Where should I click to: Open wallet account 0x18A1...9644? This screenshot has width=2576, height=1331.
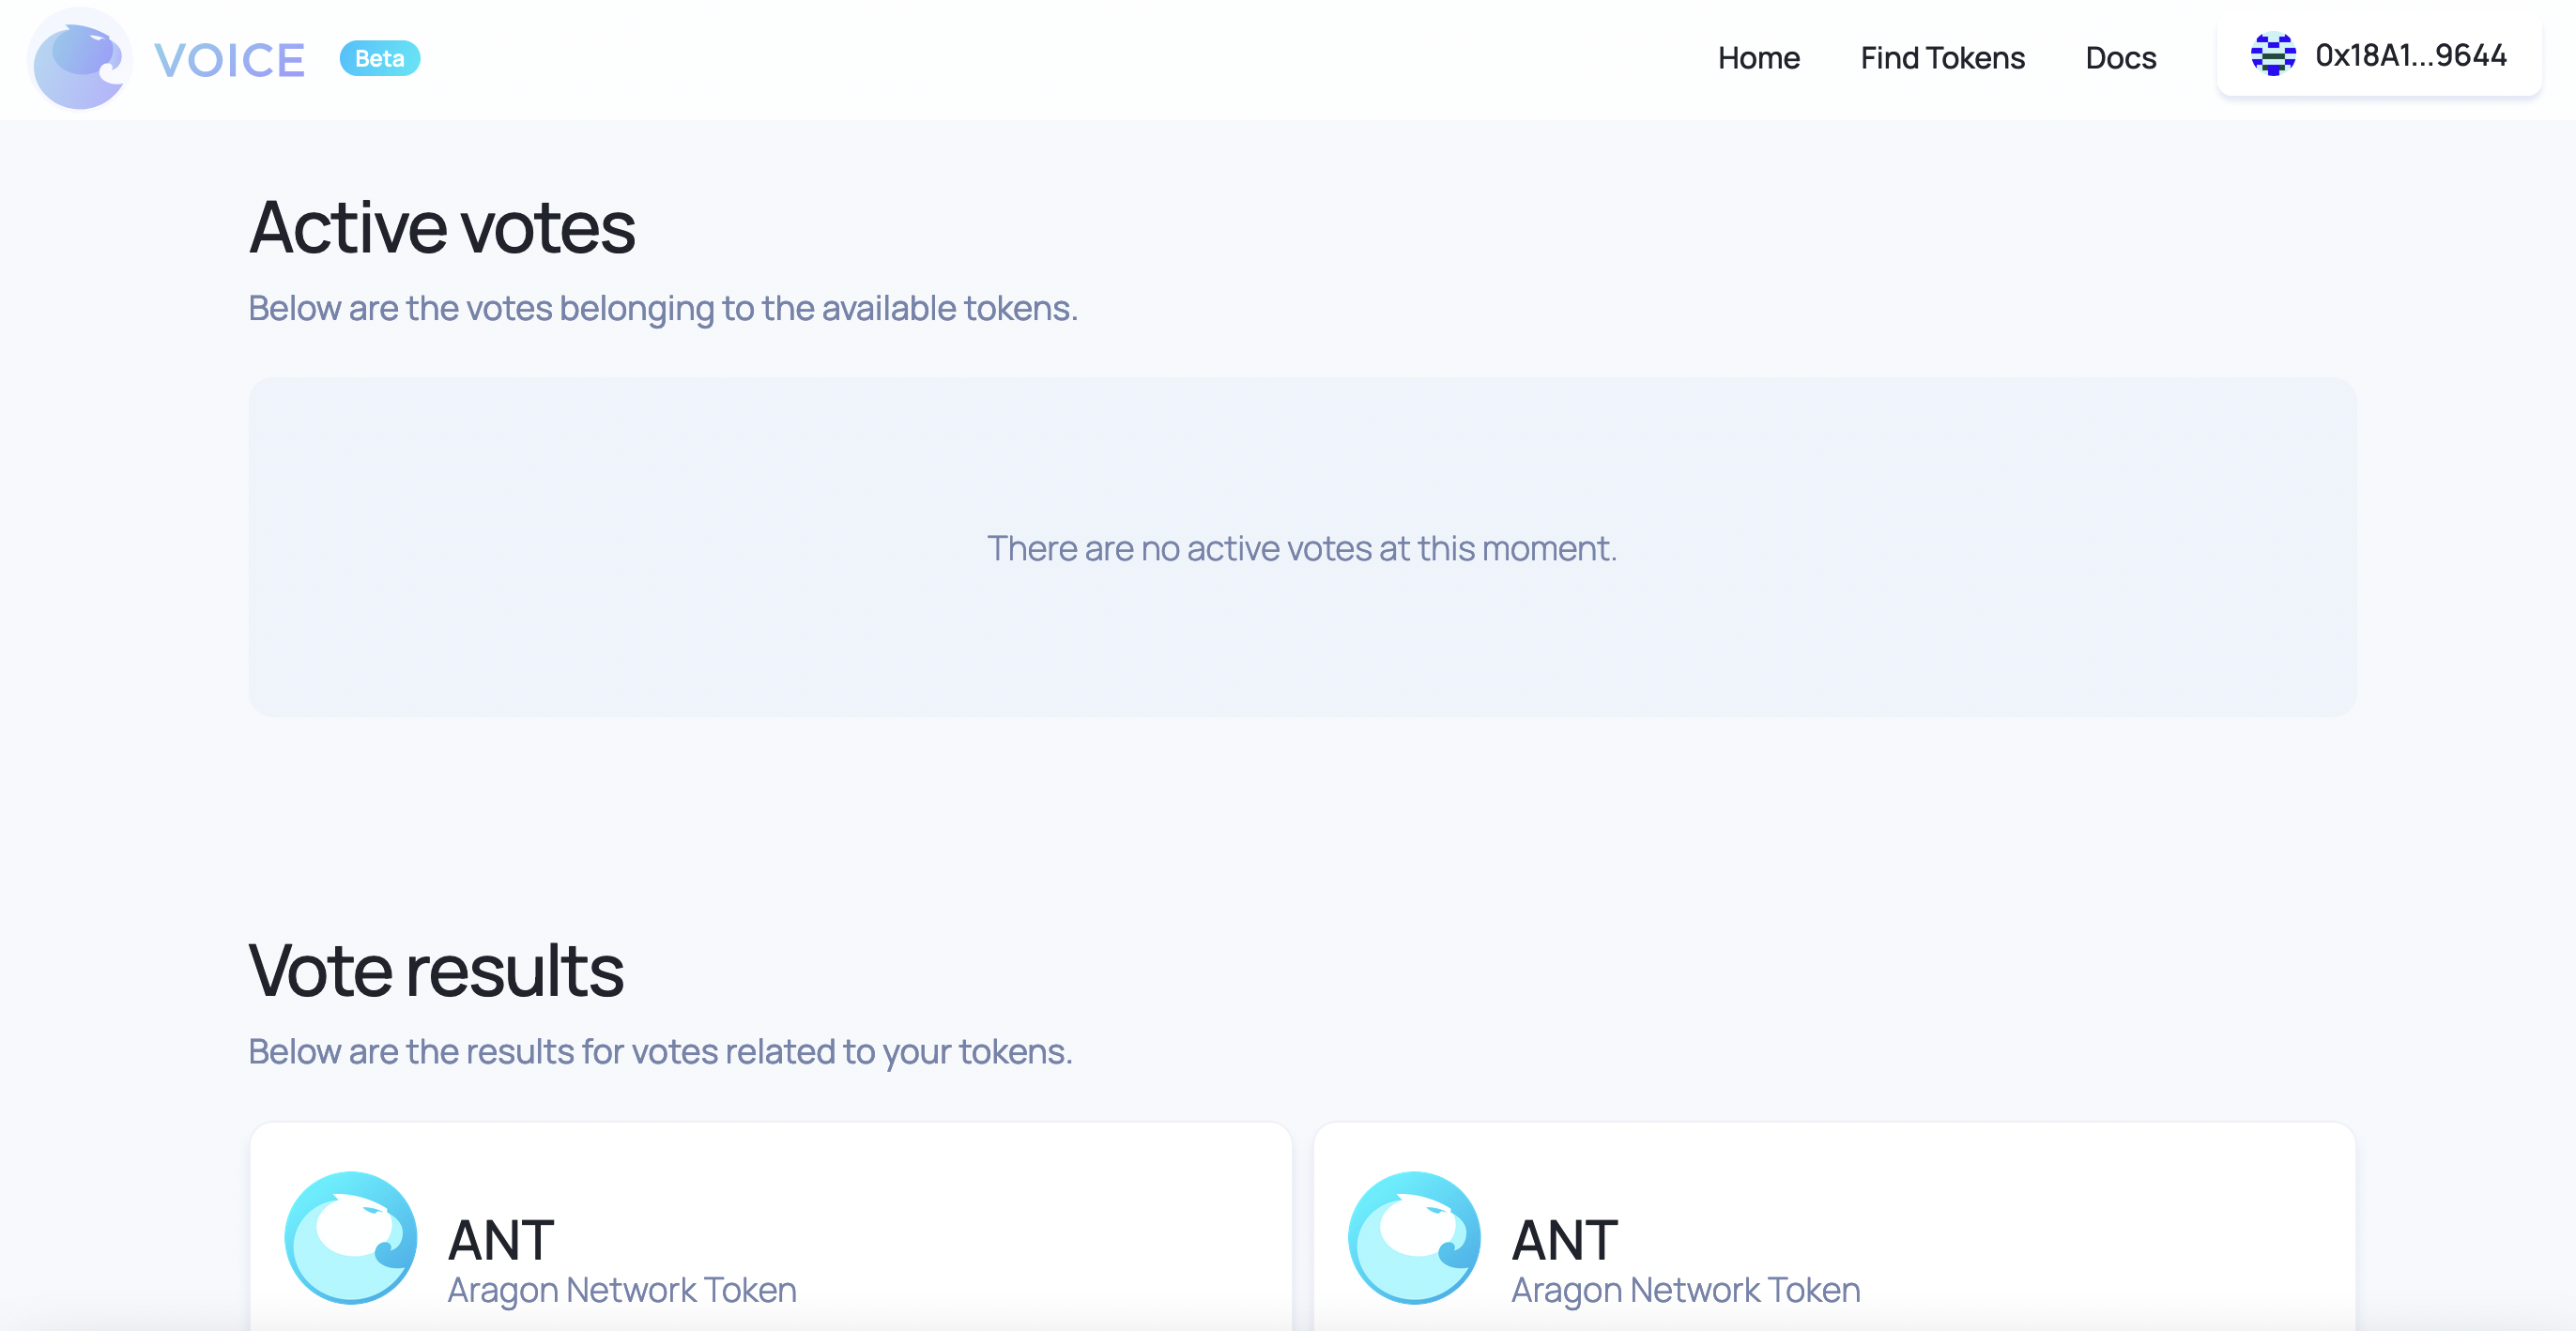coord(2379,55)
